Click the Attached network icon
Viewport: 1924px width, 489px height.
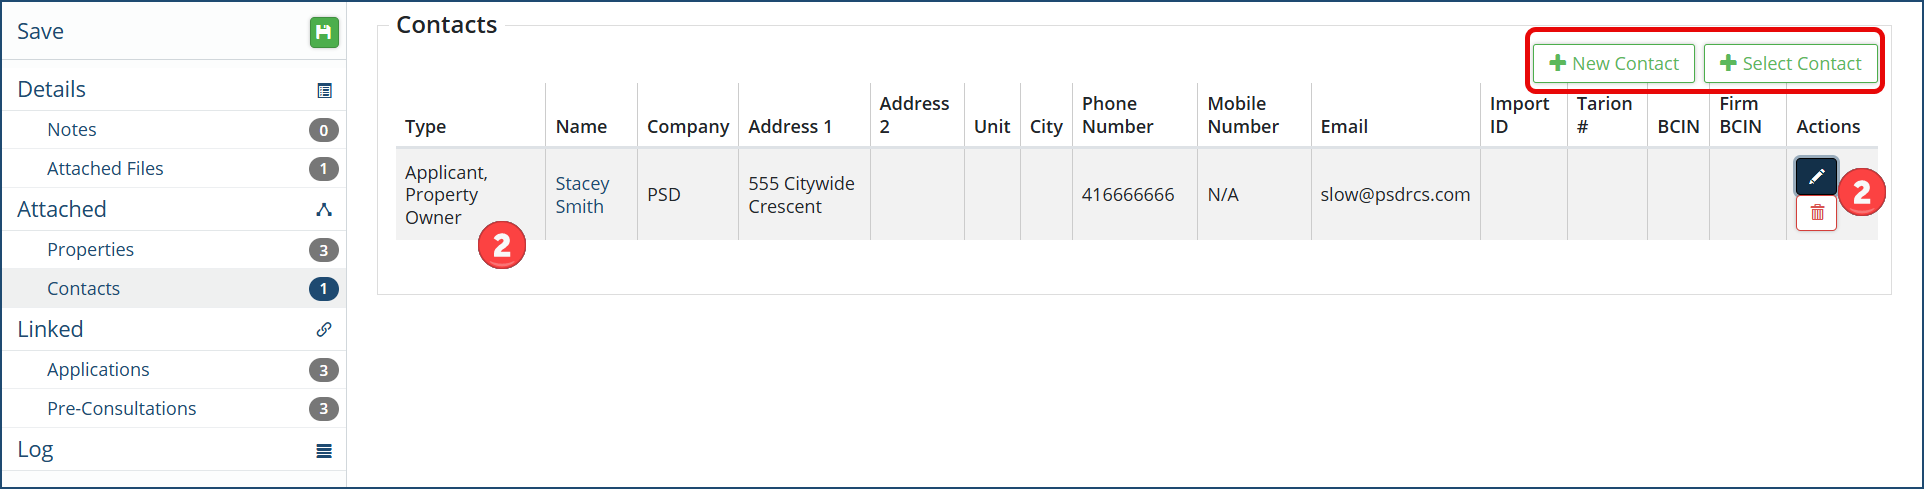pos(324,210)
